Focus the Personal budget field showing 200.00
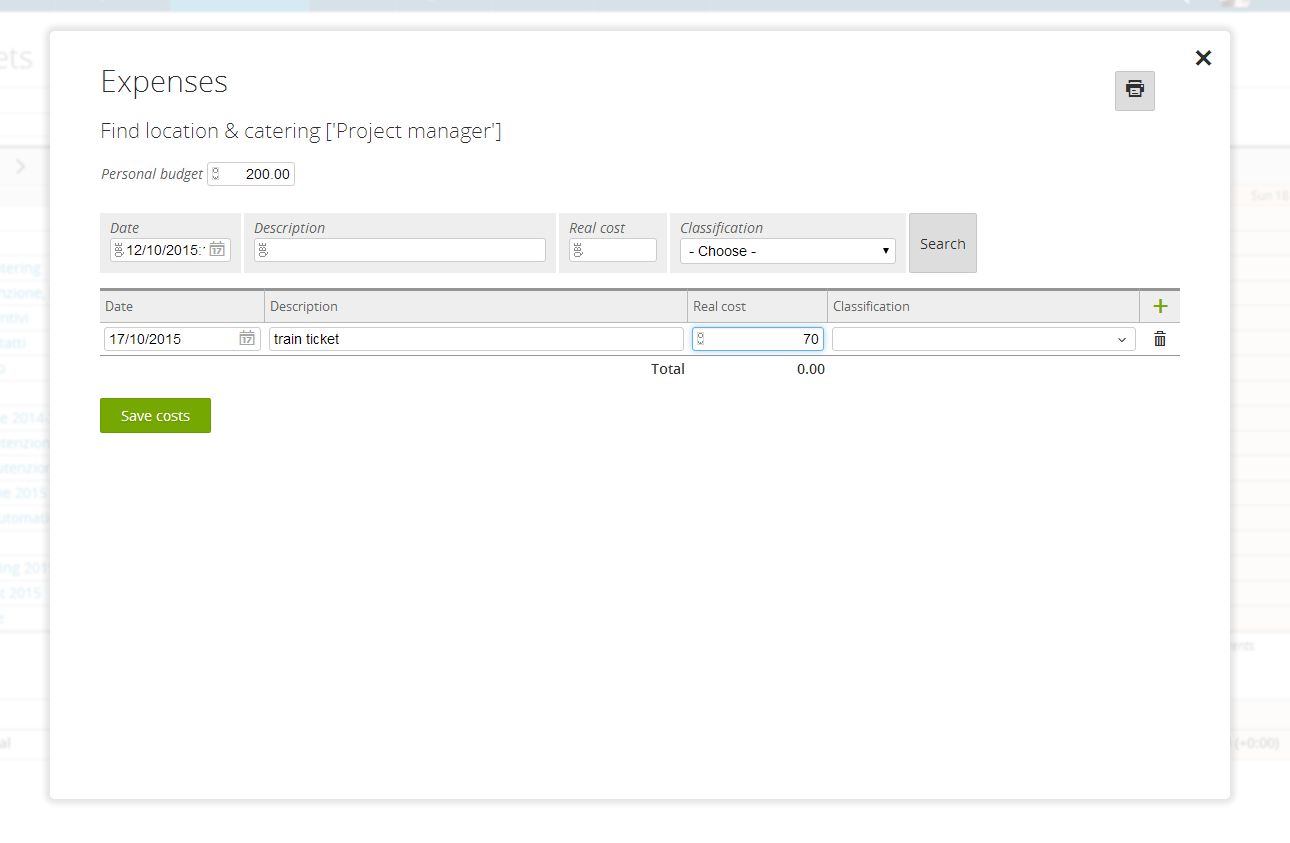Image resolution: width=1290 pixels, height=843 pixels. [x=251, y=174]
